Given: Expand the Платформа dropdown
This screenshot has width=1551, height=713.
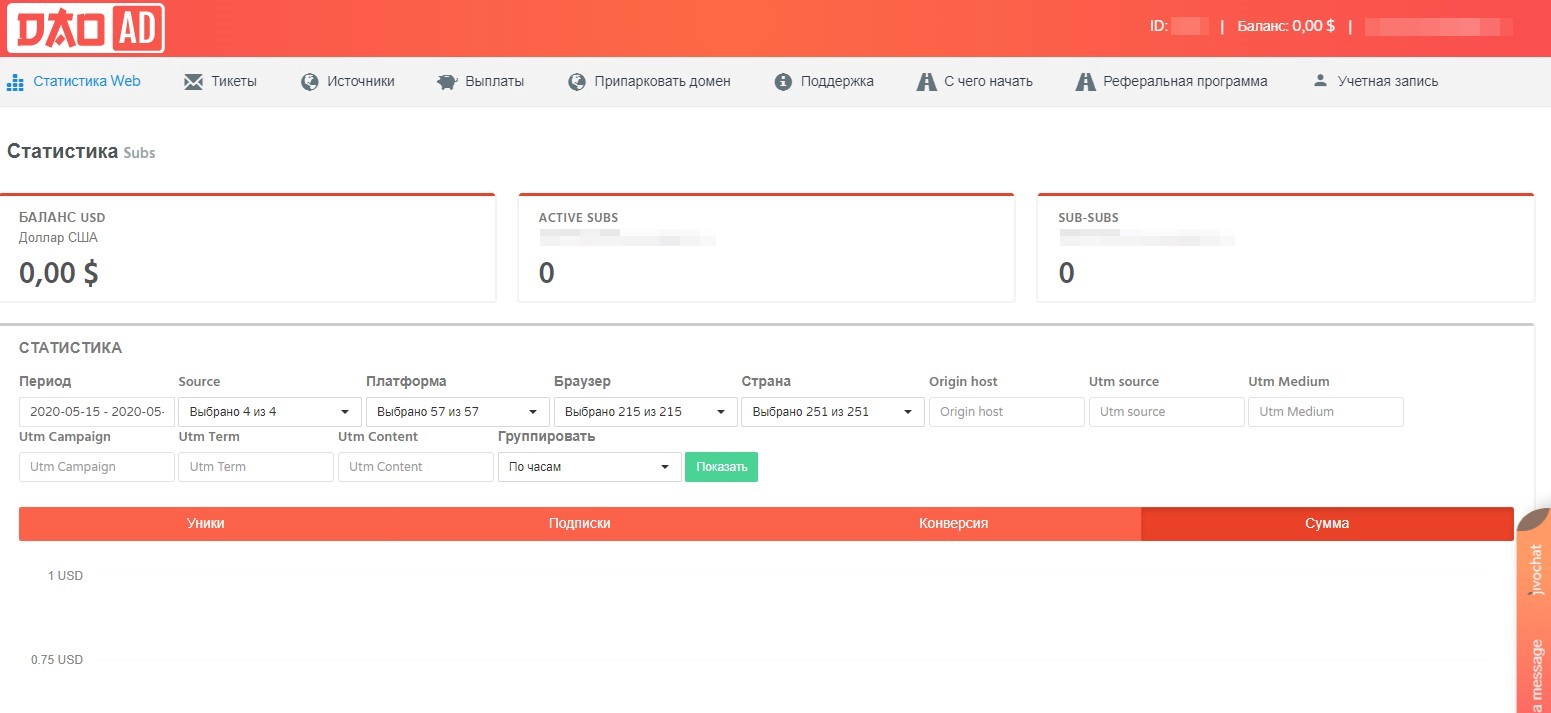Looking at the screenshot, I should [457, 412].
